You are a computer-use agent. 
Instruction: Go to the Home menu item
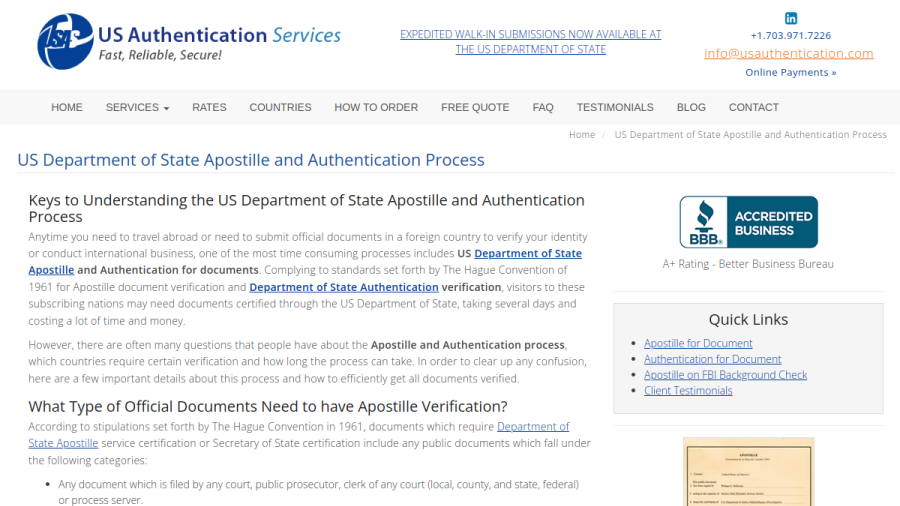[67, 107]
